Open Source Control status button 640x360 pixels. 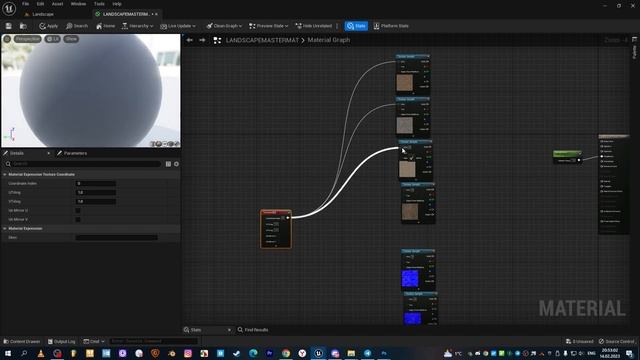617,341
